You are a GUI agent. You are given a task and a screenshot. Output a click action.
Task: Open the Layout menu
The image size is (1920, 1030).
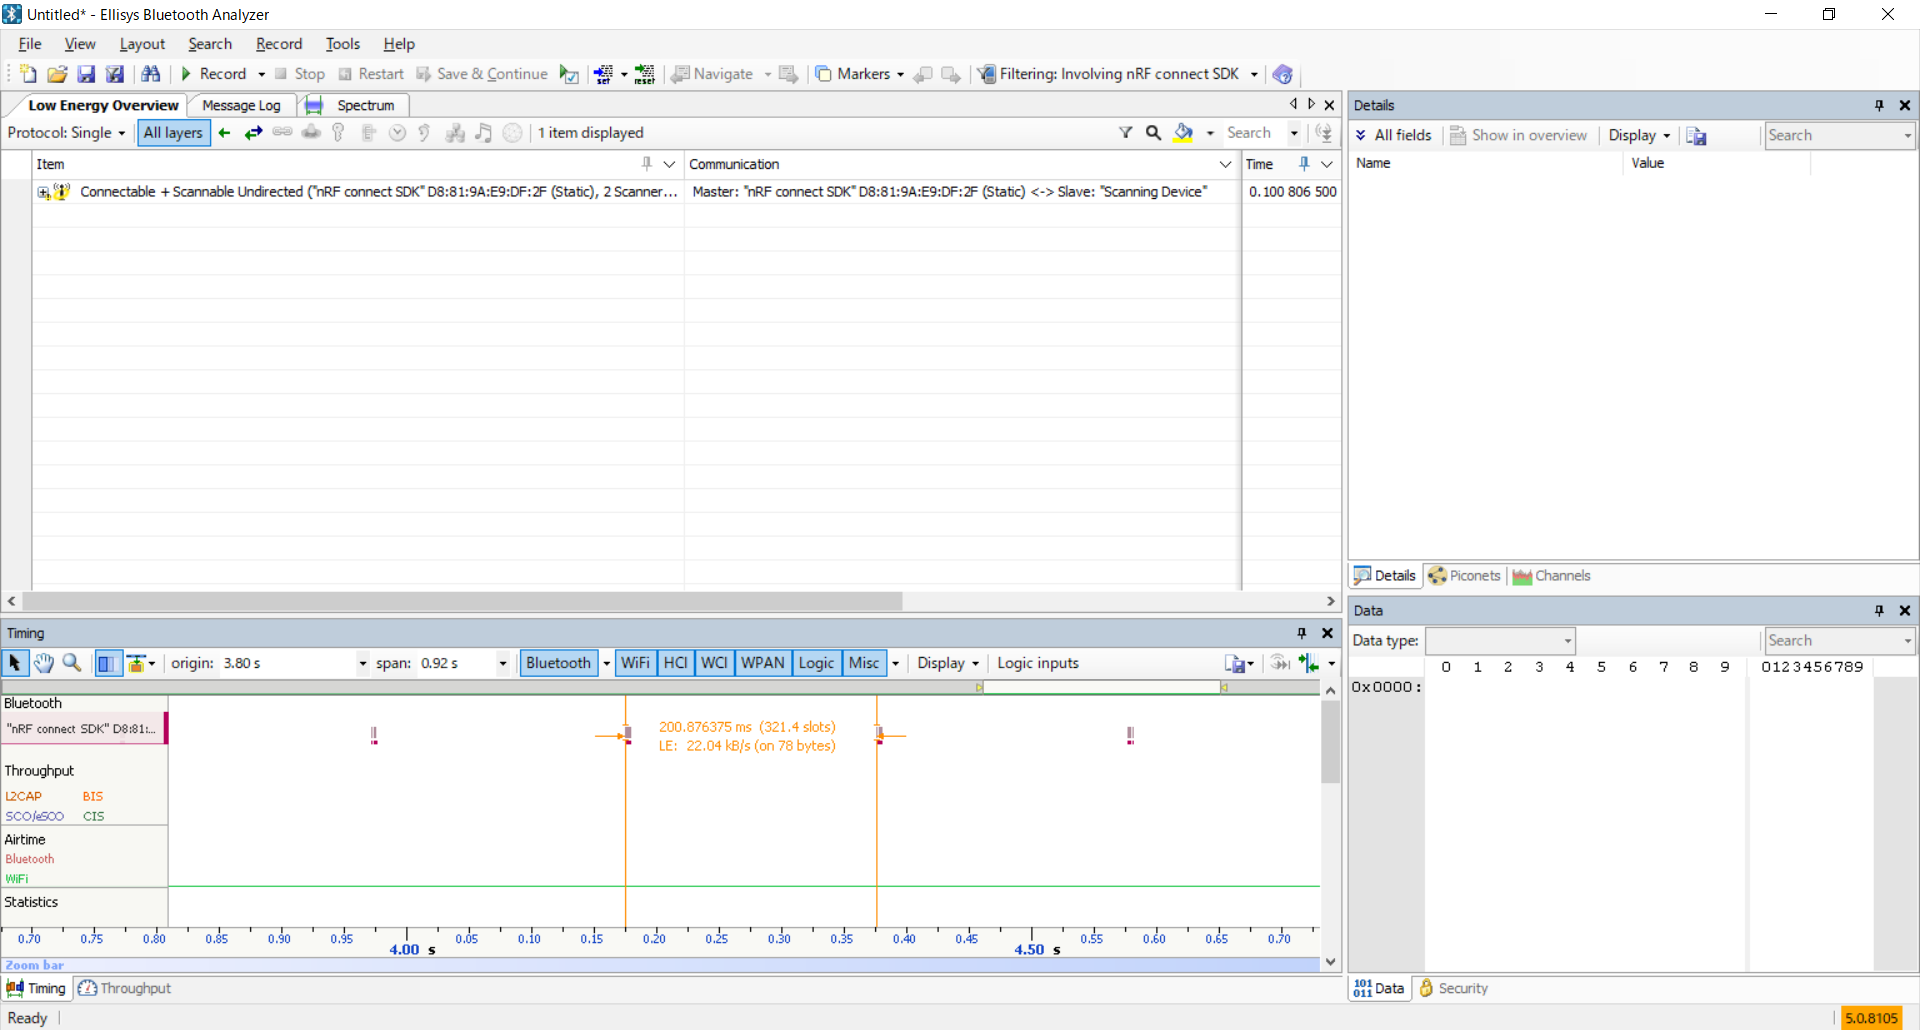(x=142, y=44)
